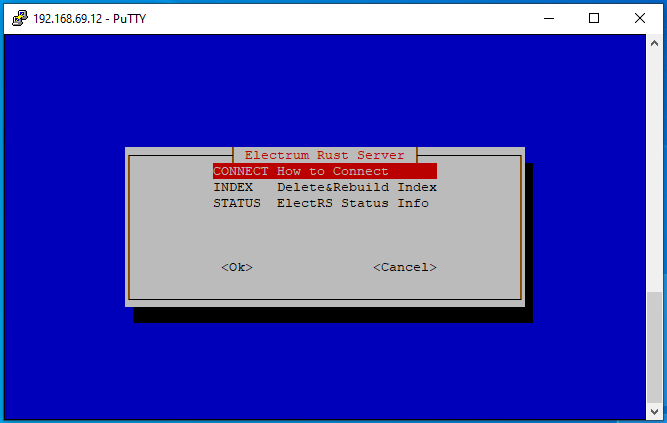This screenshot has width=667, height=423.
Task: Maximize the PuTTY window
Action: pos(594,18)
